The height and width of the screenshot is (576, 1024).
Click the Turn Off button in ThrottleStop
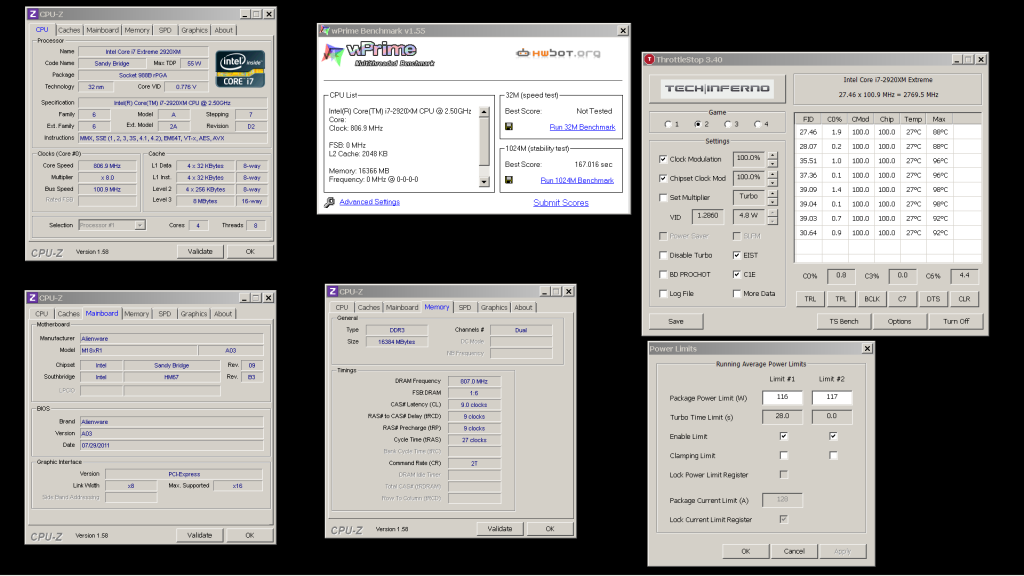pos(956,321)
